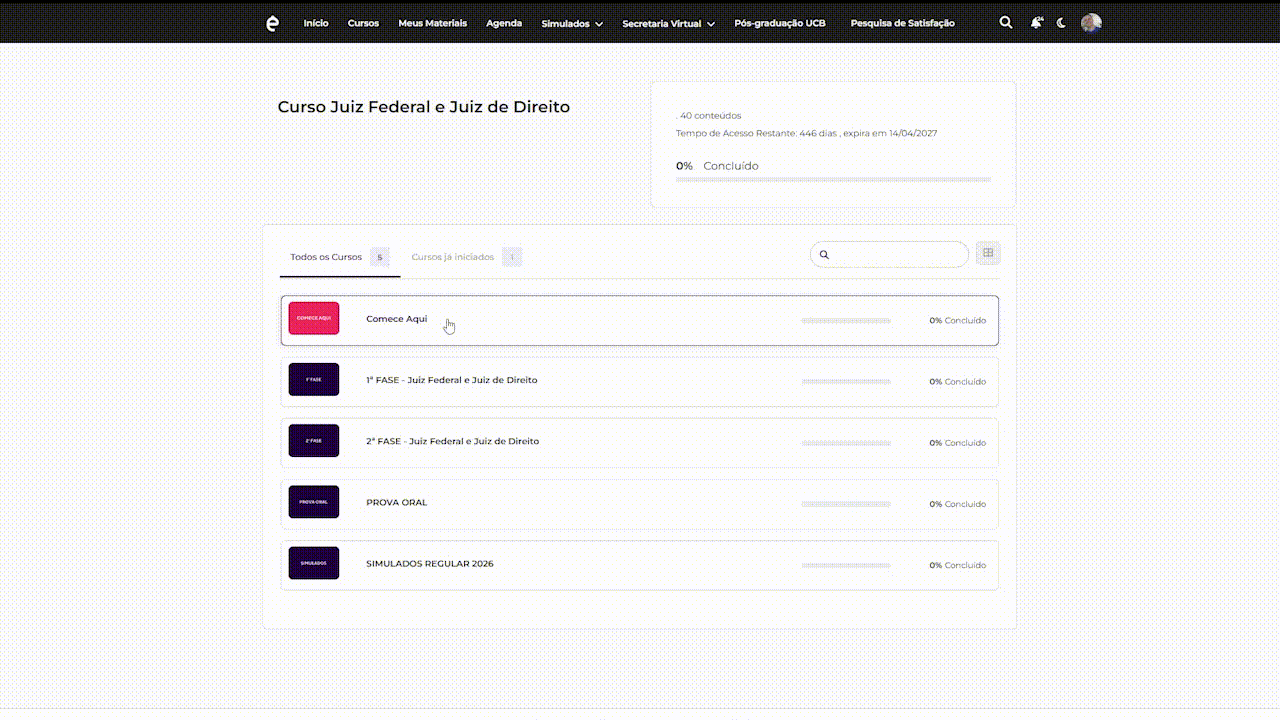Image resolution: width=1280 pixels, height=720 pixels.
Task: Go to Meus Materiais page
Action: (432, 23)
